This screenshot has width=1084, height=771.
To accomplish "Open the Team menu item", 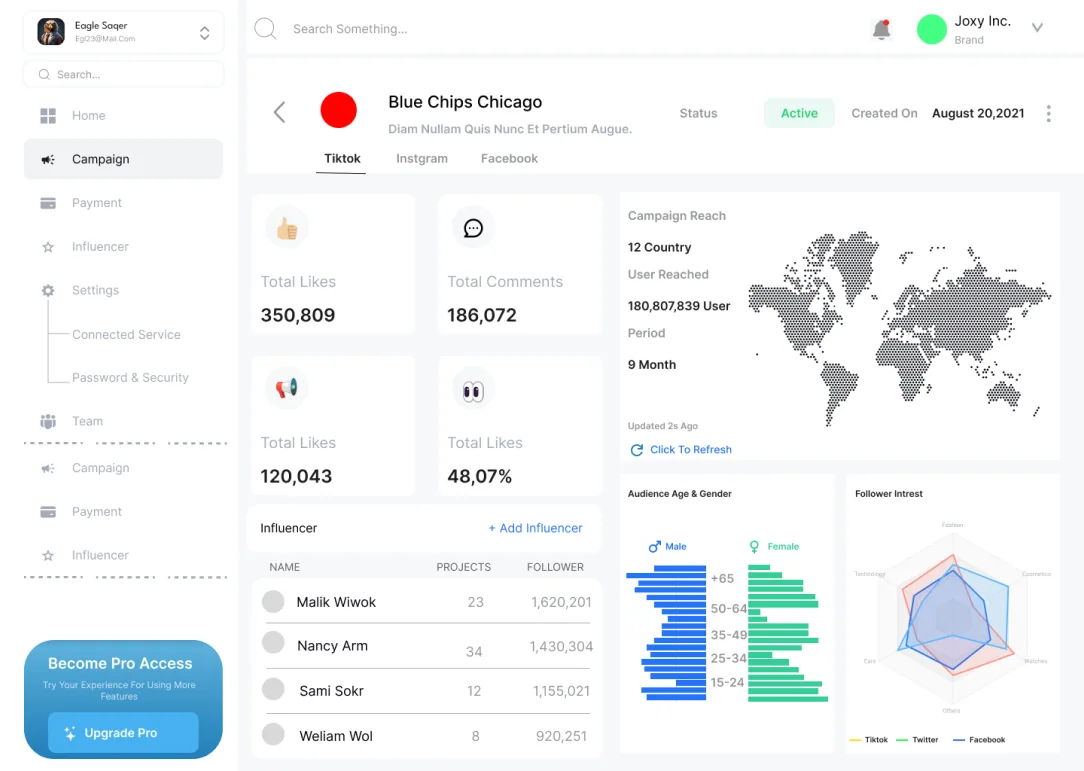I will [x=88, y=421].
